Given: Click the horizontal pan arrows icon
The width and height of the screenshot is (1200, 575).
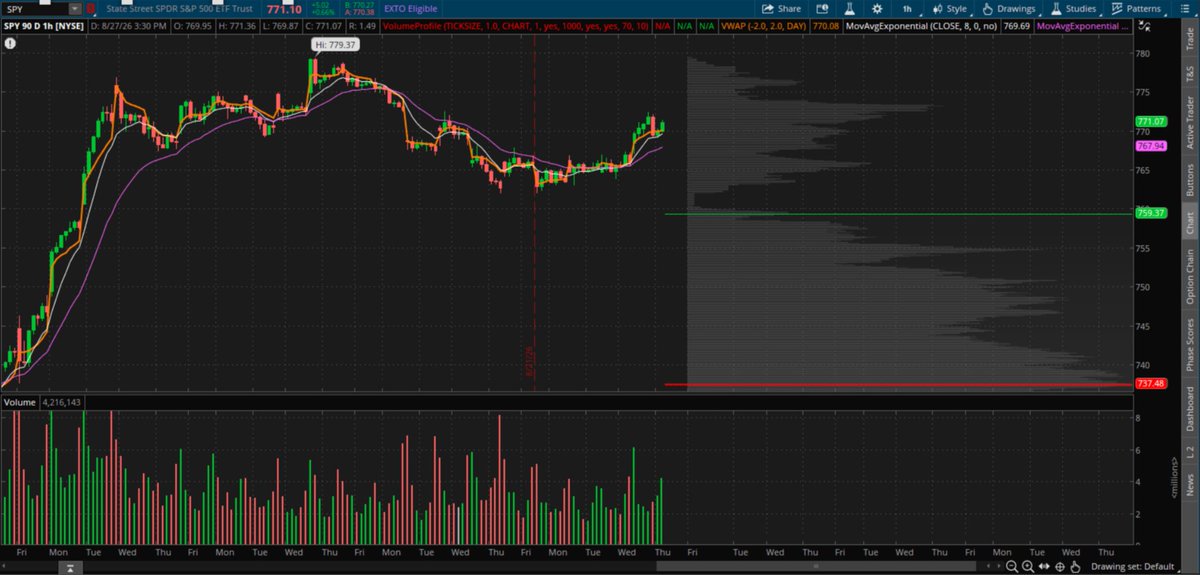Looking at the screenshot, I should (x=1044, y=566).
